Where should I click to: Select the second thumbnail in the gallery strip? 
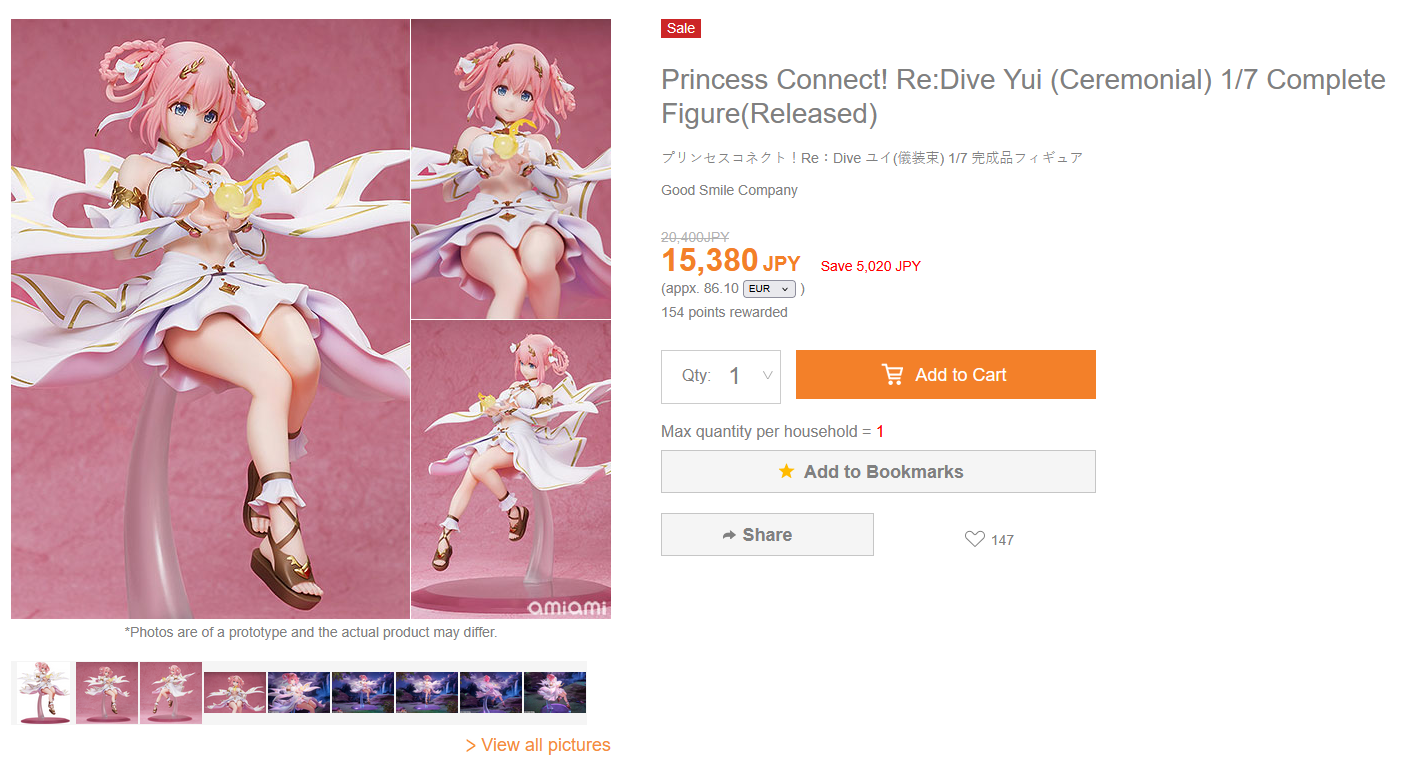pyautogui.click(x=107, y=692)
